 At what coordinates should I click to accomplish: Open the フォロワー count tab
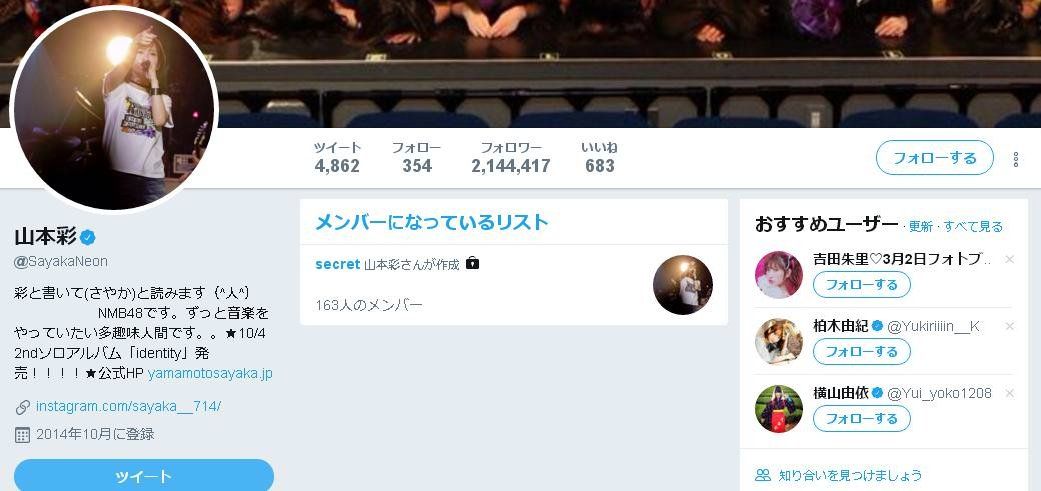coord(511,157)
